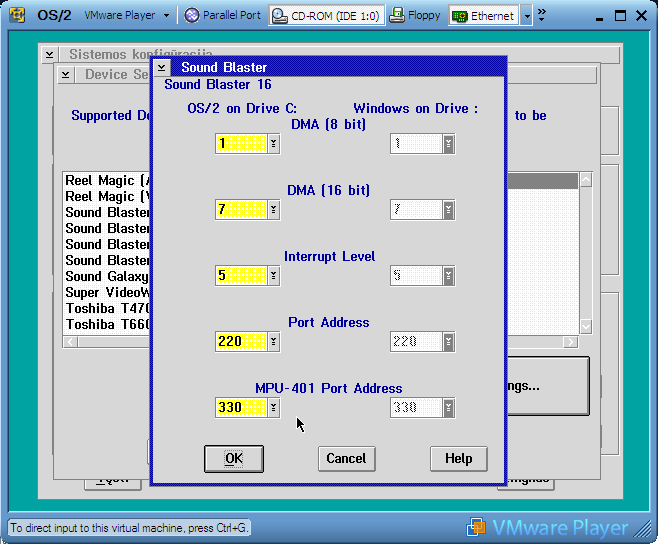This screenshot has width=658, height=544.
Task: Expand Windows Port Address dropdown
Action: [449, 342]
